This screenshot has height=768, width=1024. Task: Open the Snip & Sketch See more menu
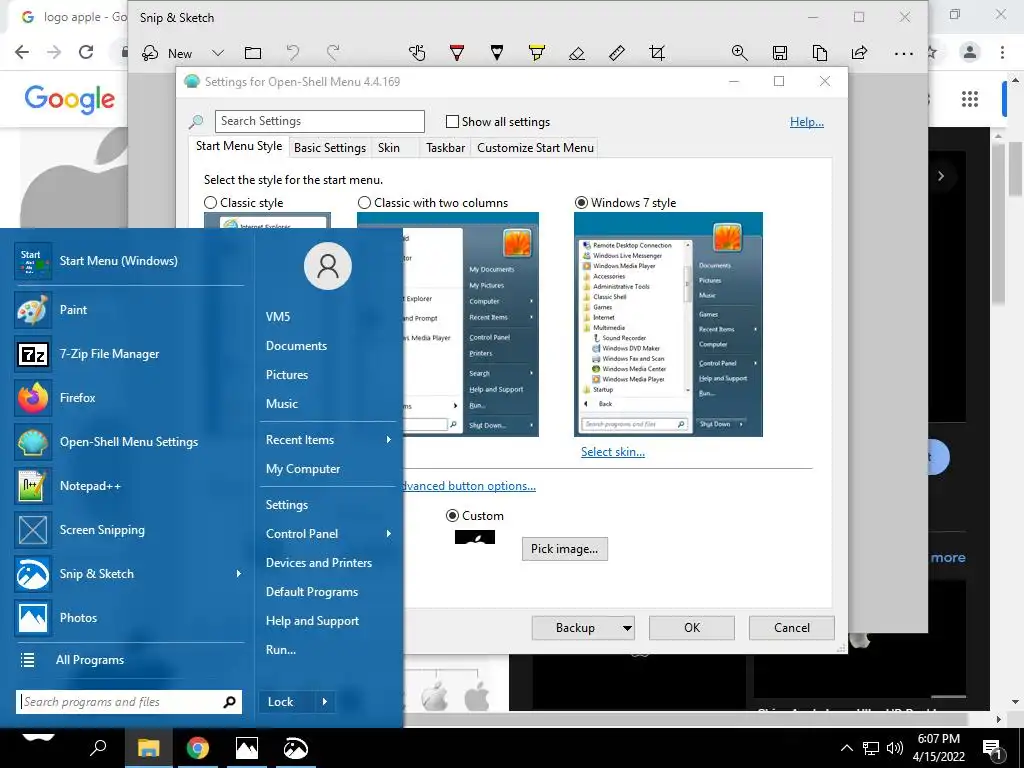tap(904, 54)
